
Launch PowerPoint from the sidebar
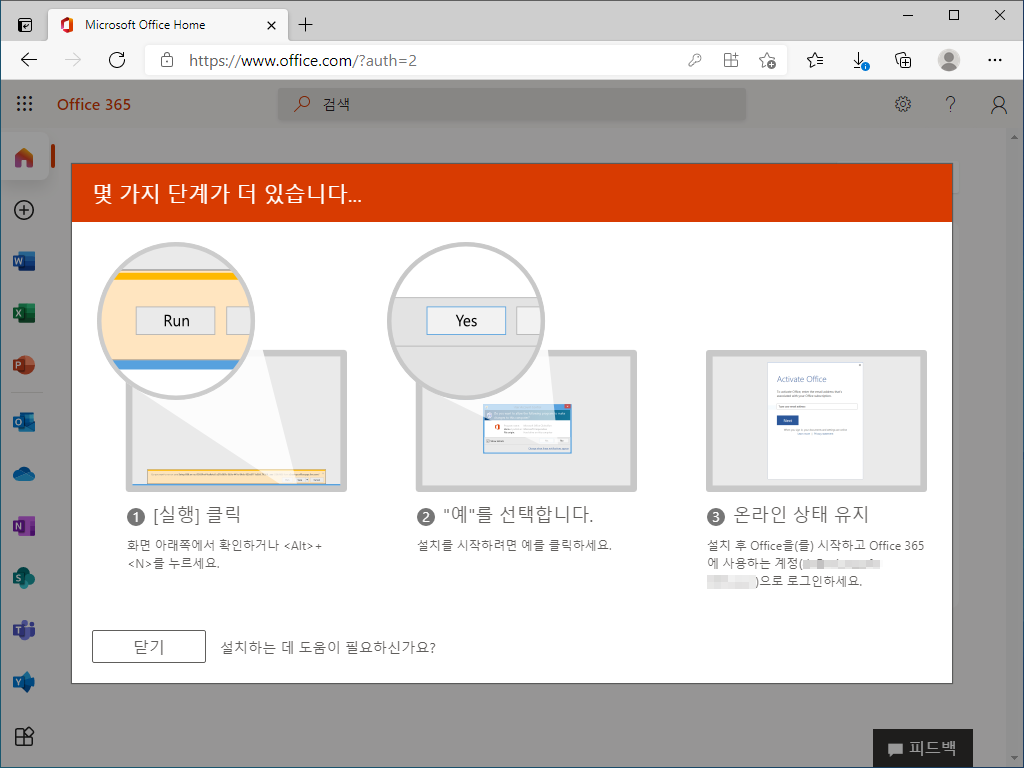tap(24, 365)
